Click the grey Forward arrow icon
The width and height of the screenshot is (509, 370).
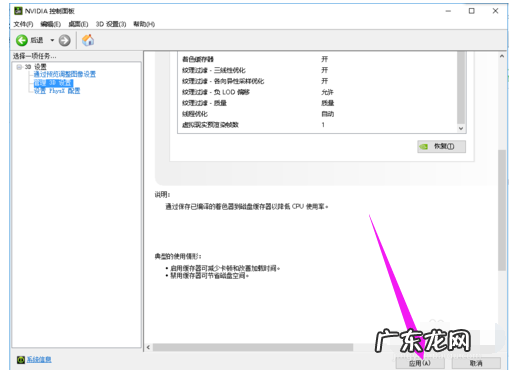(65, 40)
